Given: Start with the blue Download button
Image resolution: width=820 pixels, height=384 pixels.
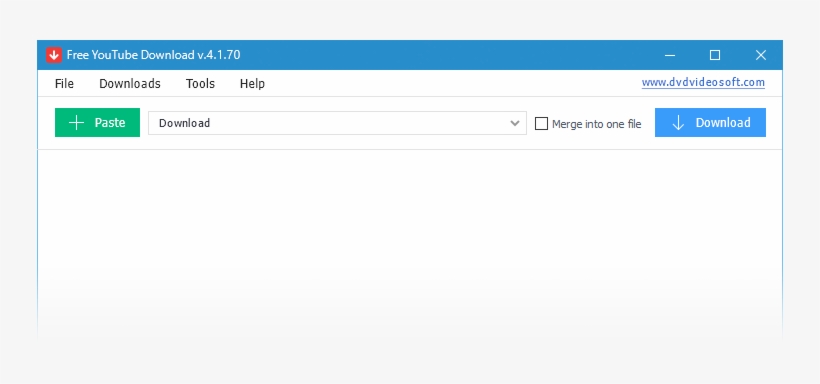Looking at the screenshot, I should point(710,122).
